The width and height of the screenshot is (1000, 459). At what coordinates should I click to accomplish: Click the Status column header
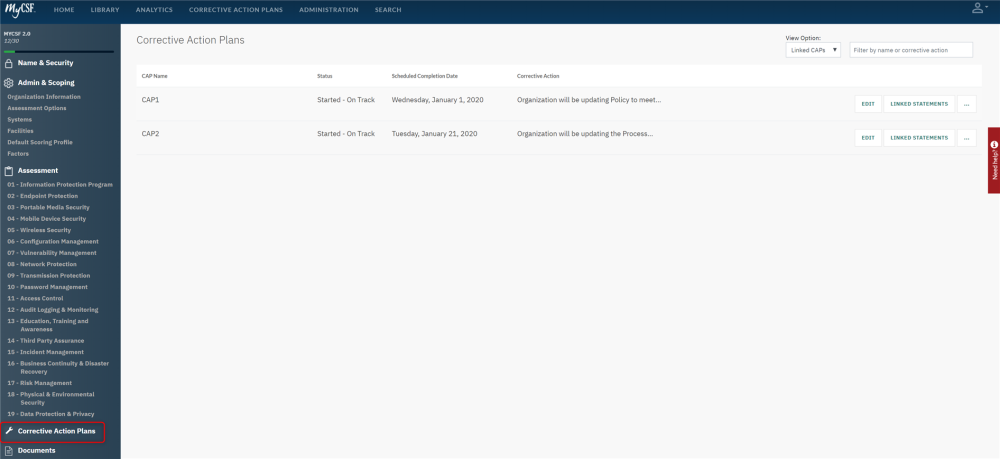tap(325, 76)
